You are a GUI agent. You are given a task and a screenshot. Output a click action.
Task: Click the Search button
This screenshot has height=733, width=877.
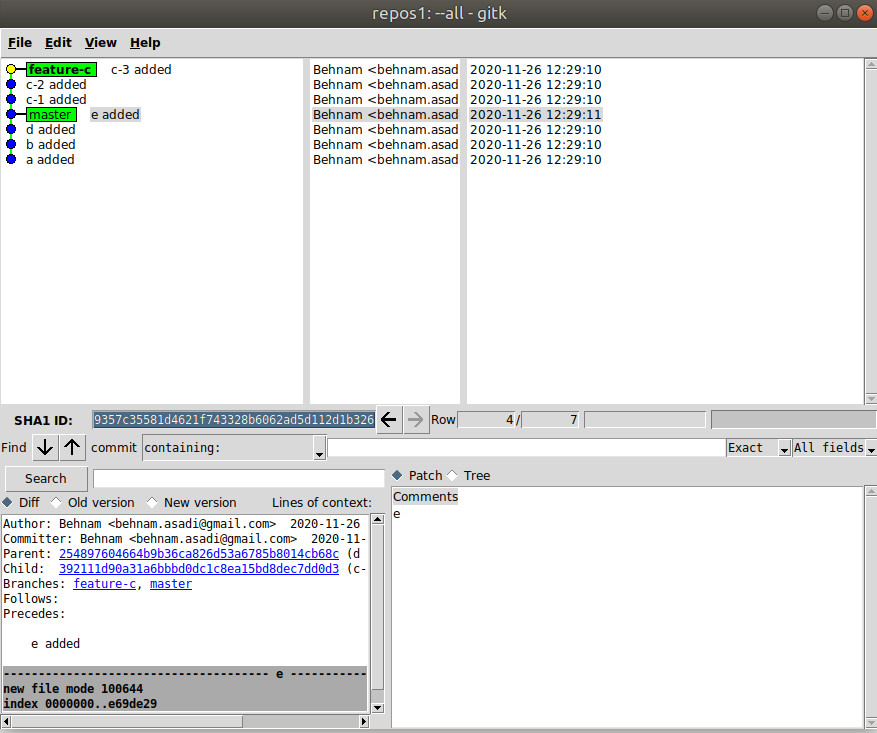[46, 479]
